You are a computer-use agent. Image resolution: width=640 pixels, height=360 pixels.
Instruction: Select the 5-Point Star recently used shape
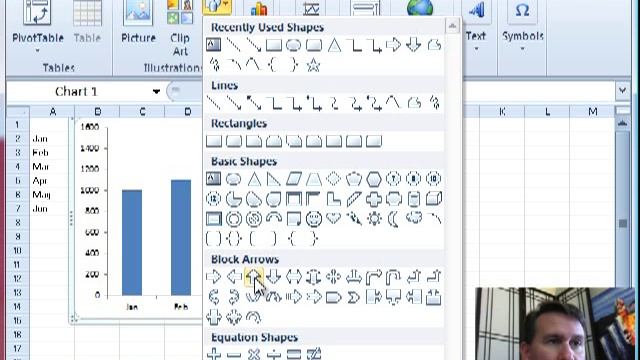(x=313, y=65)
